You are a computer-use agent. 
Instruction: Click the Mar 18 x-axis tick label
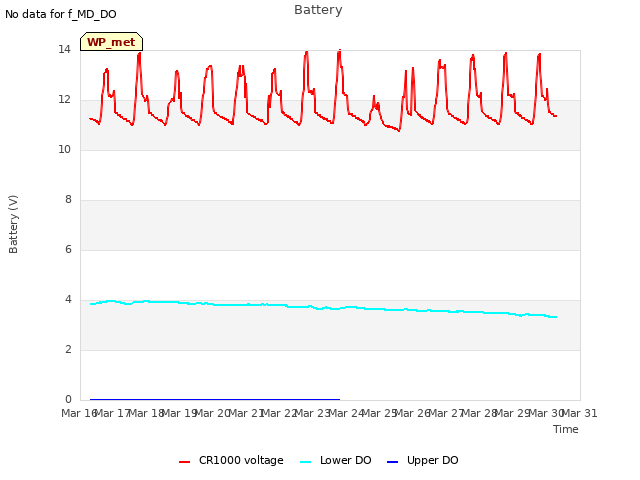146,413
